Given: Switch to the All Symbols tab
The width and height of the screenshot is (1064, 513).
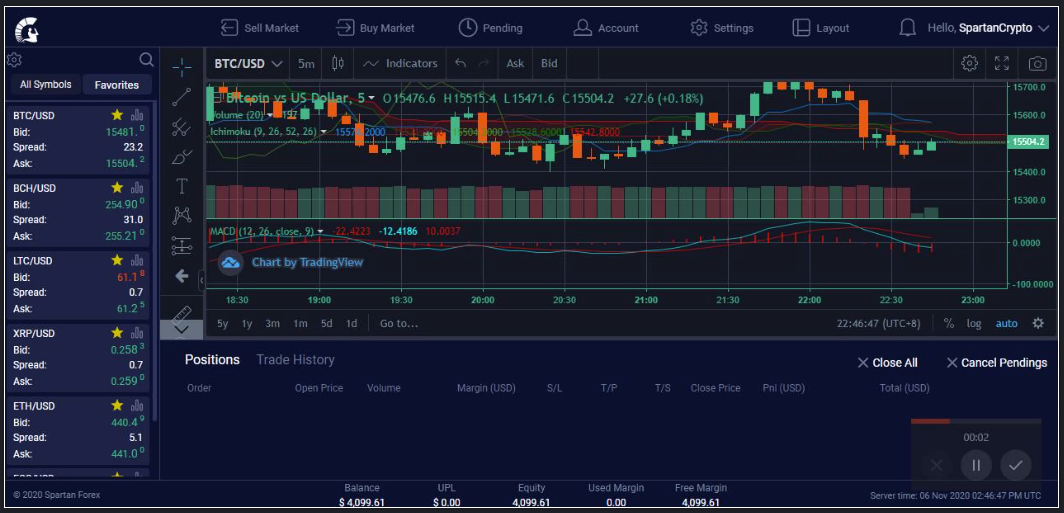Looking at the screenshot, I should [45, 85].
